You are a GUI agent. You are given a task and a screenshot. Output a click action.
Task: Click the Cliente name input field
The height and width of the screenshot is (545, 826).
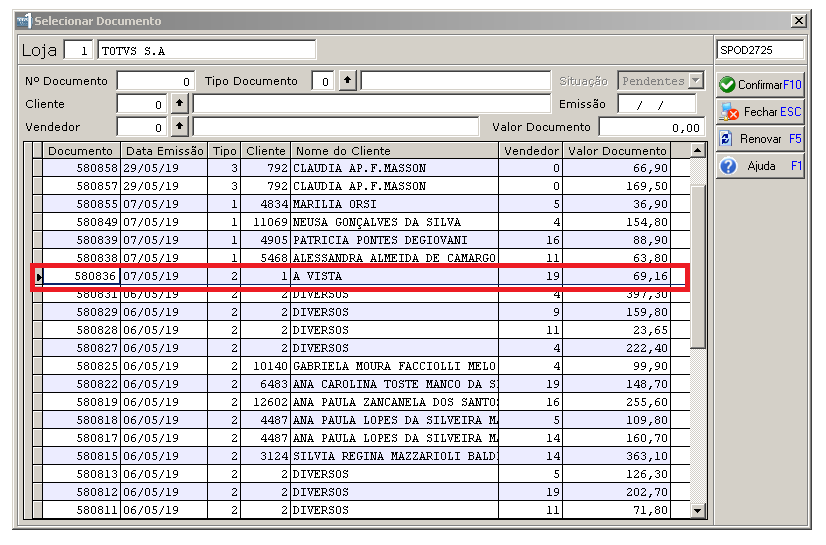pos(372,104)
